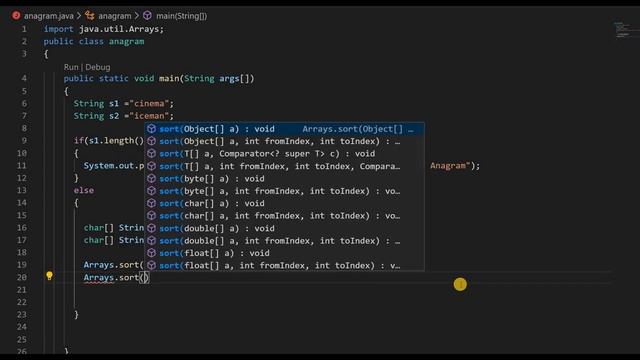This screenshot has height=360, width=640.
Task: Click 's1.length()' on line 9
Action: point(116,141)
